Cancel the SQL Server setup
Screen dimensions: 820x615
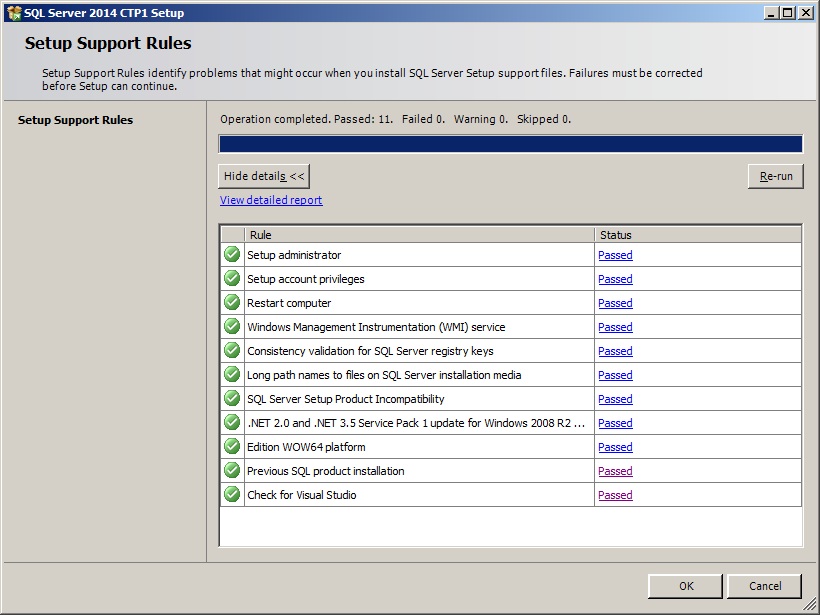[765, 586]
